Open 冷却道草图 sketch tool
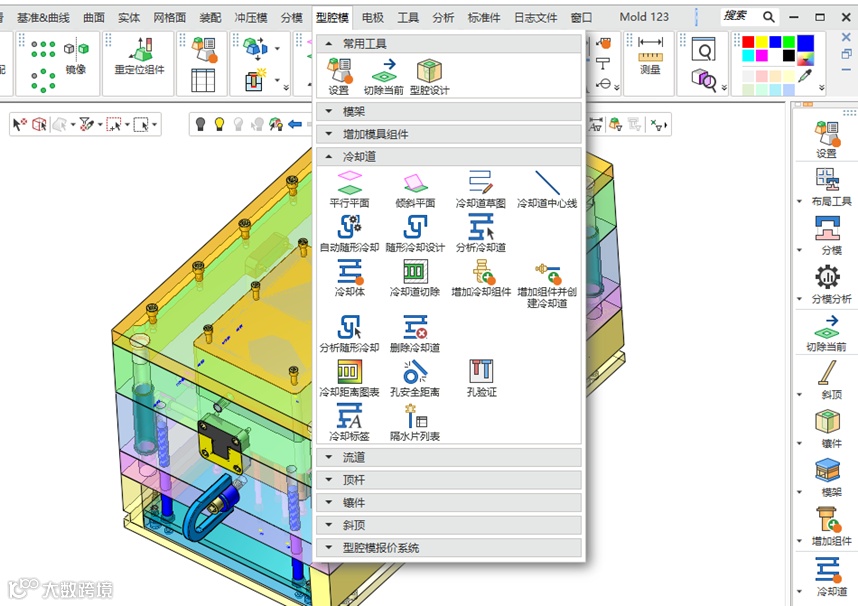This screenshot has height=606, width=858. (480, 189)
